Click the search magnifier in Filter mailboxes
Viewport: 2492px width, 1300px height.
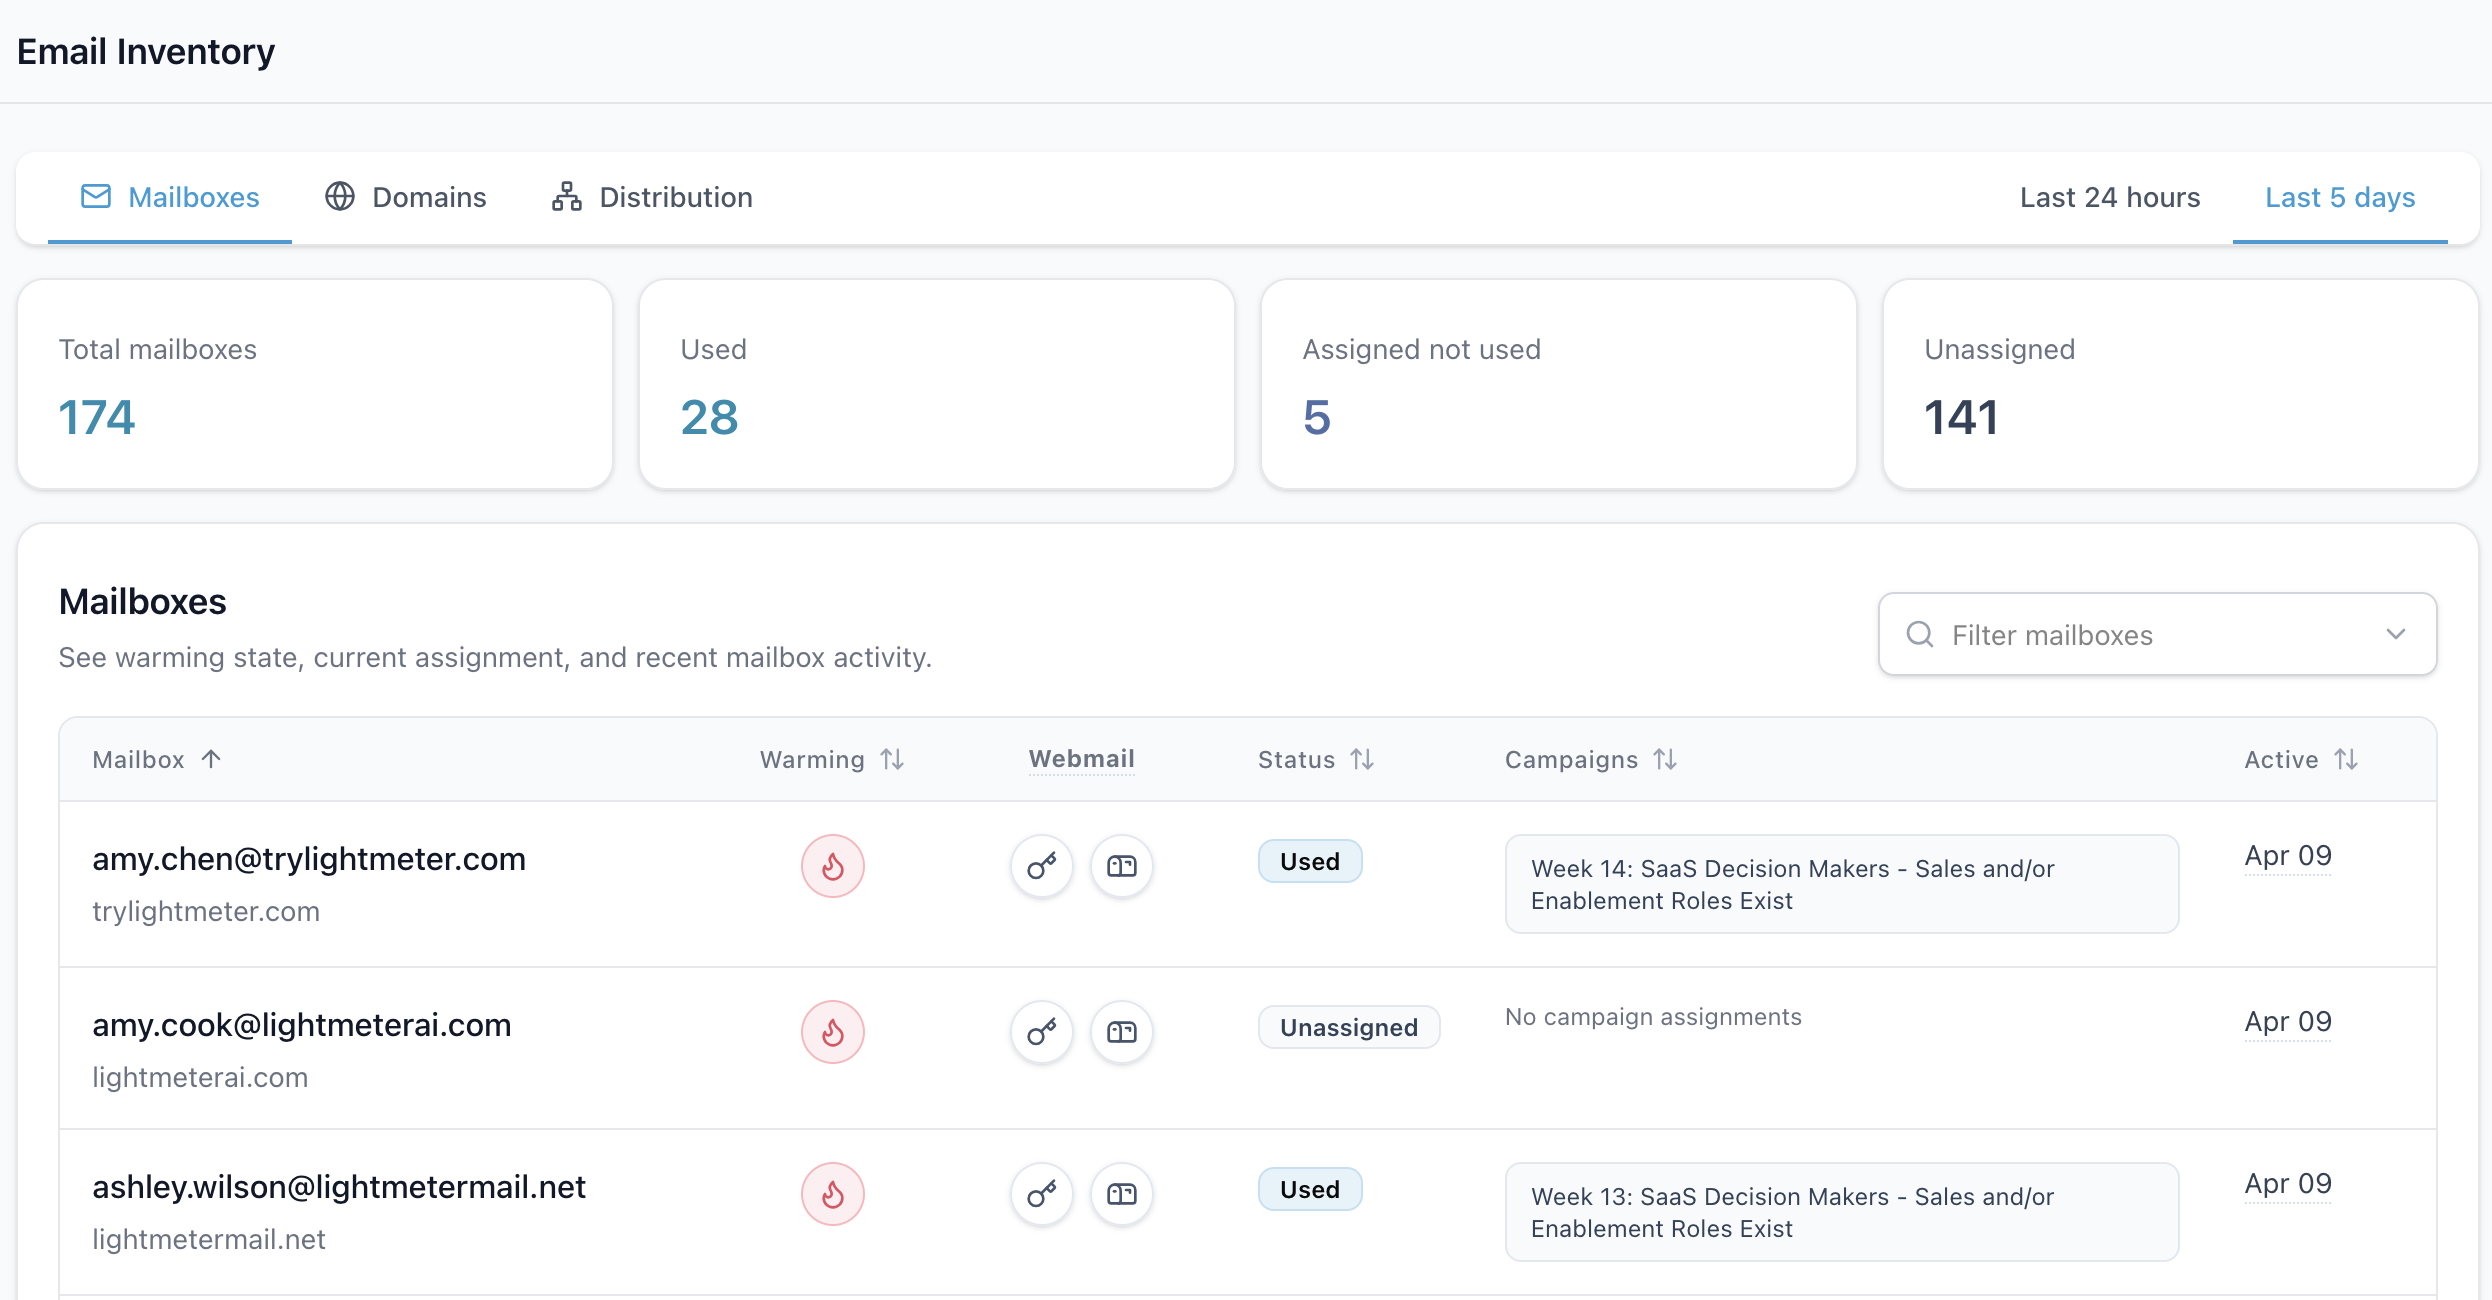[1920, 634]
